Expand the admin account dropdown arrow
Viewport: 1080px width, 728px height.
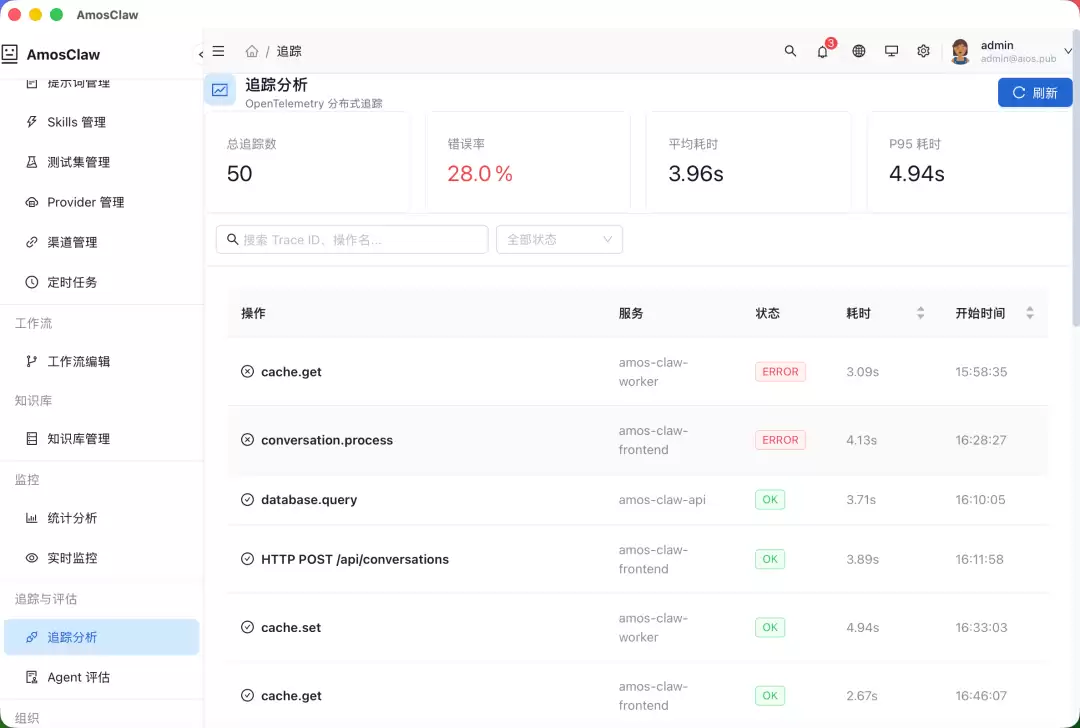pos(1068,51)
